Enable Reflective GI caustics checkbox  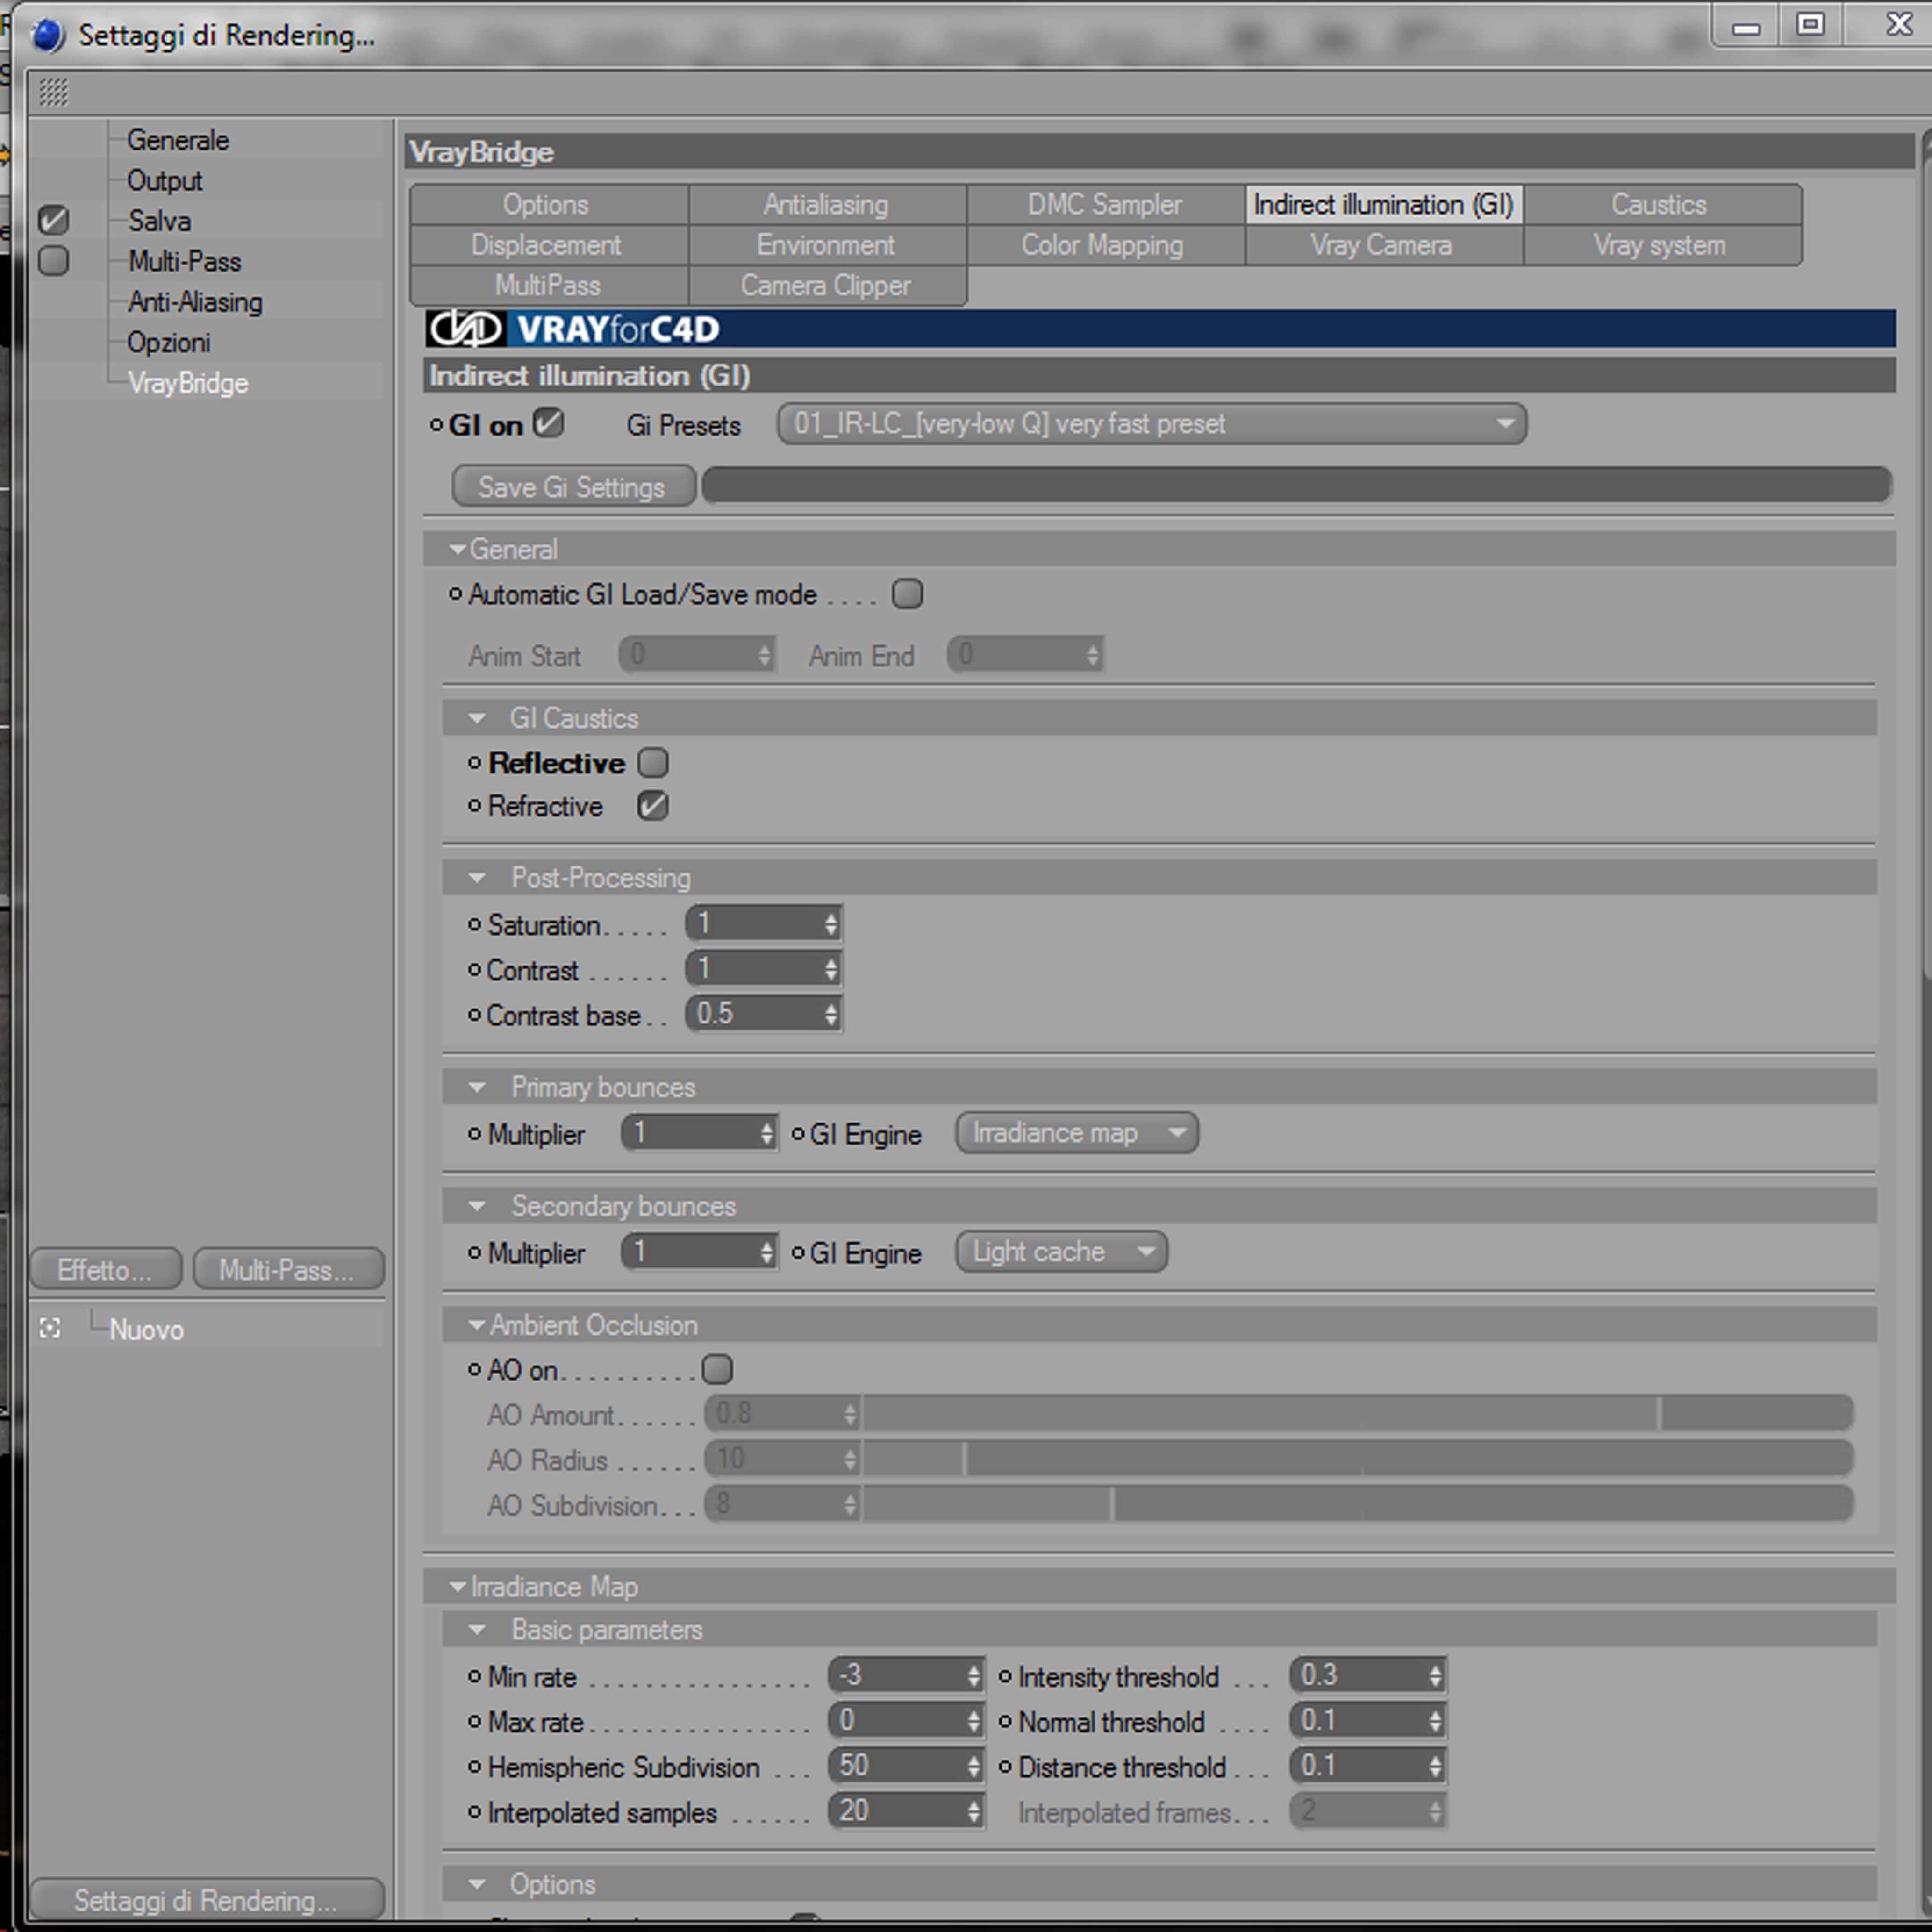click(x=653, y=763)
